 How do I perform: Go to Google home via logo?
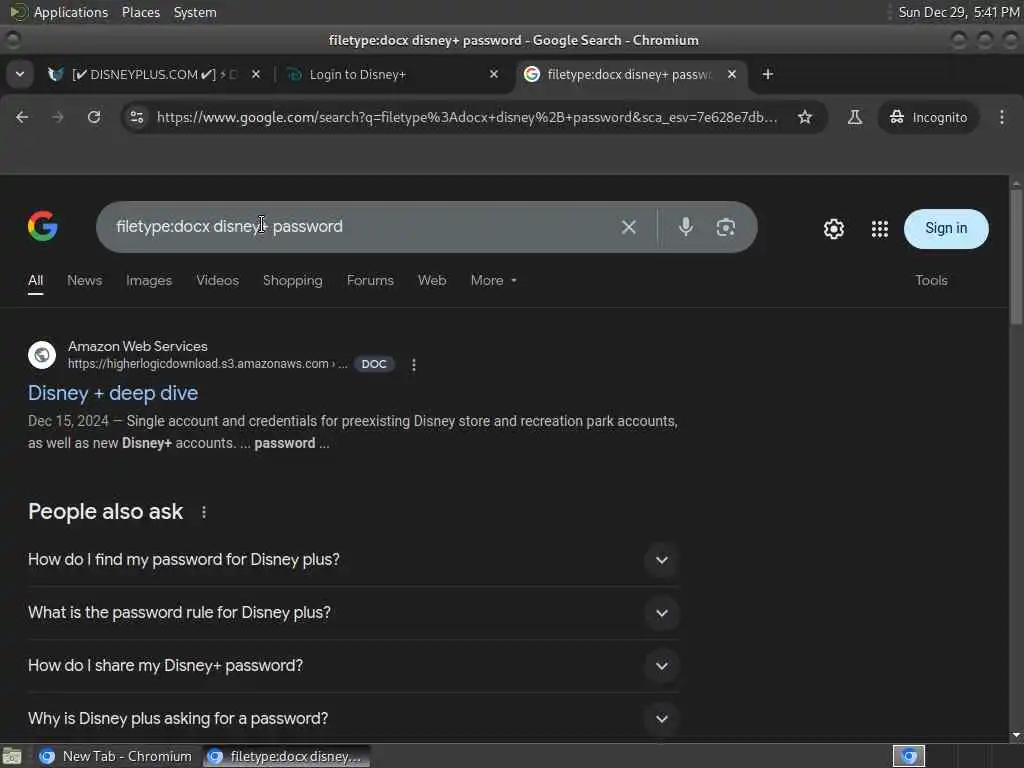point(42,226)
